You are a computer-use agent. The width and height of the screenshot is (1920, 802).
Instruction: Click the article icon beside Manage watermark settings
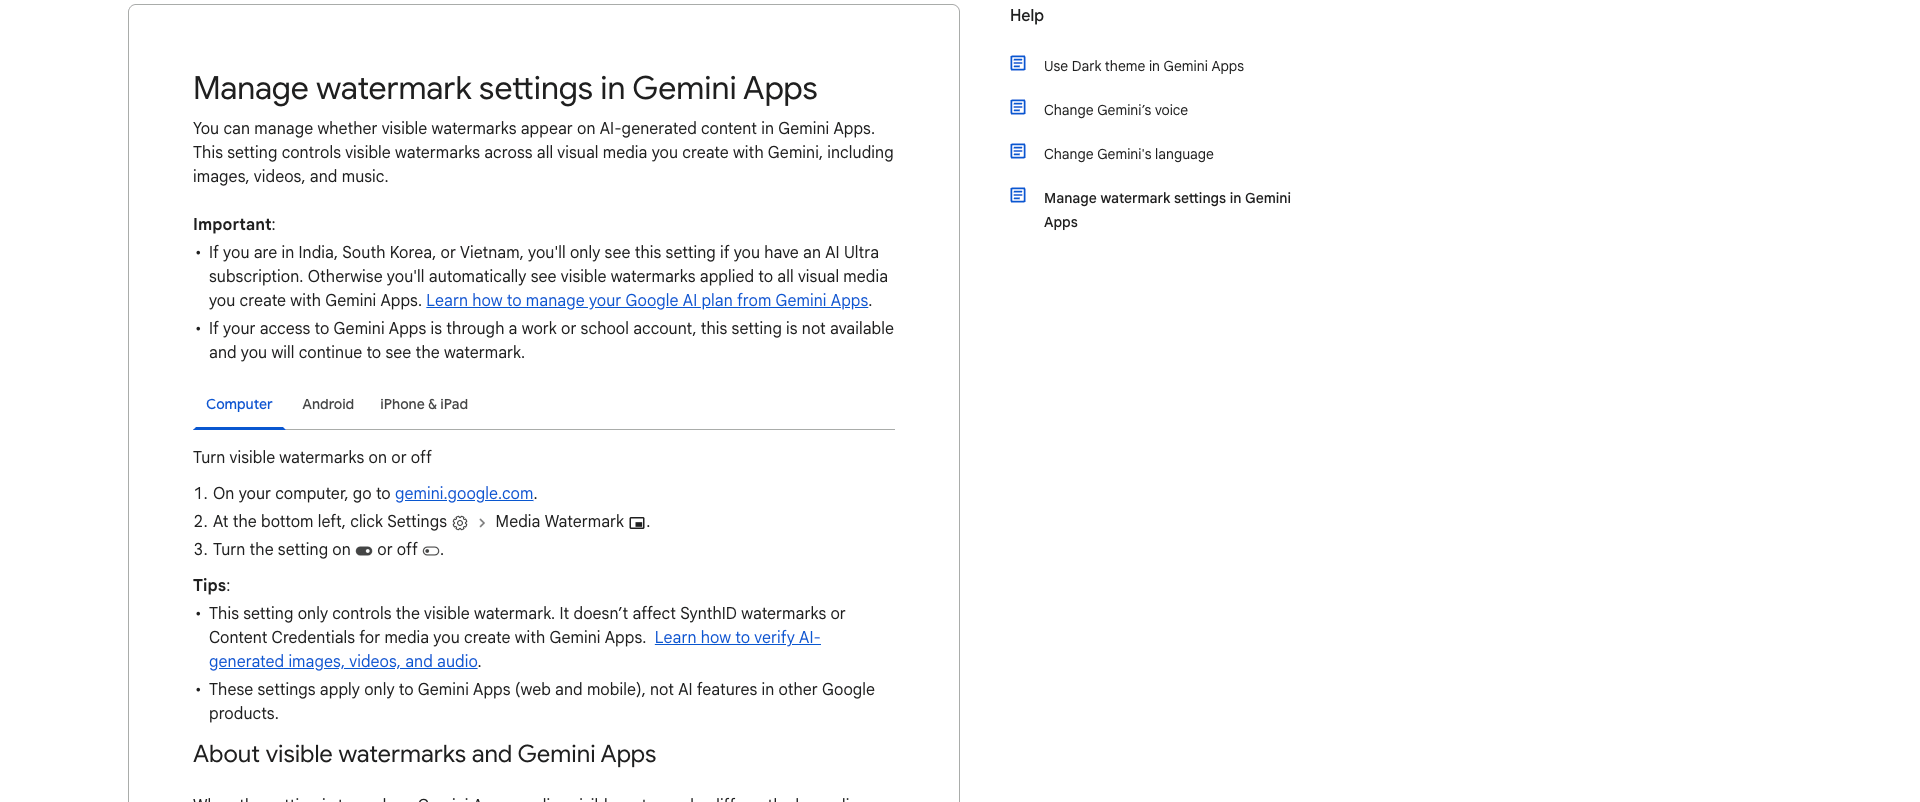1018,196
